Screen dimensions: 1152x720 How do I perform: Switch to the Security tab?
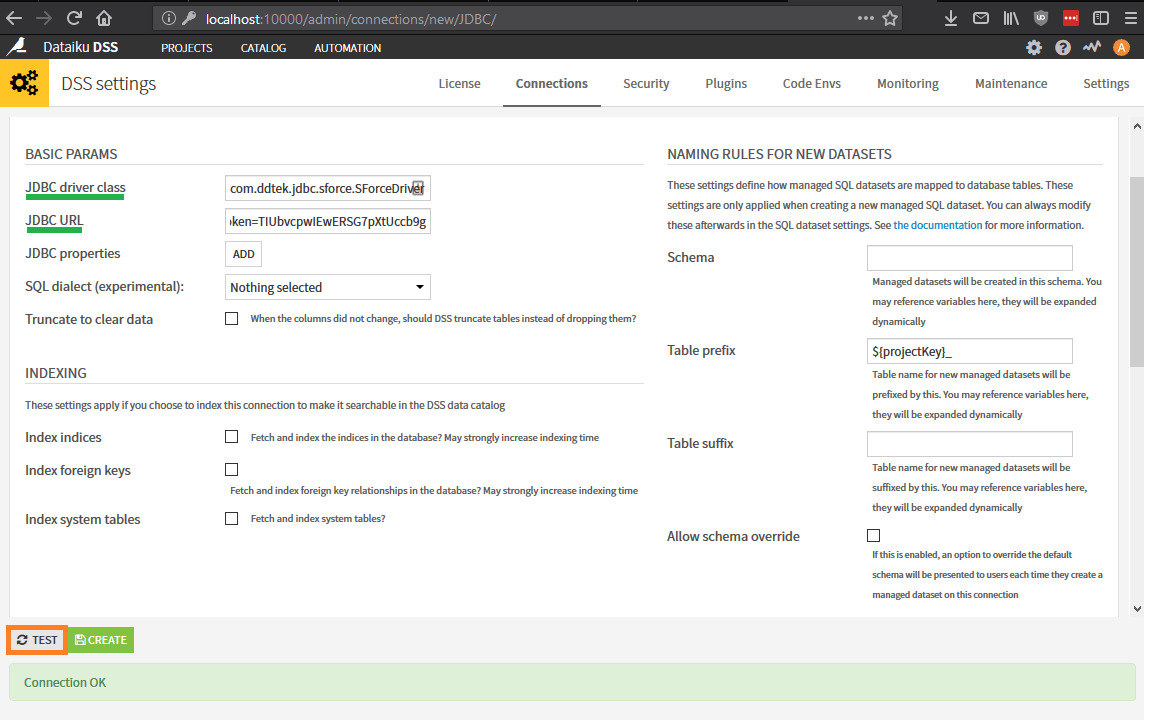point(646,83)
